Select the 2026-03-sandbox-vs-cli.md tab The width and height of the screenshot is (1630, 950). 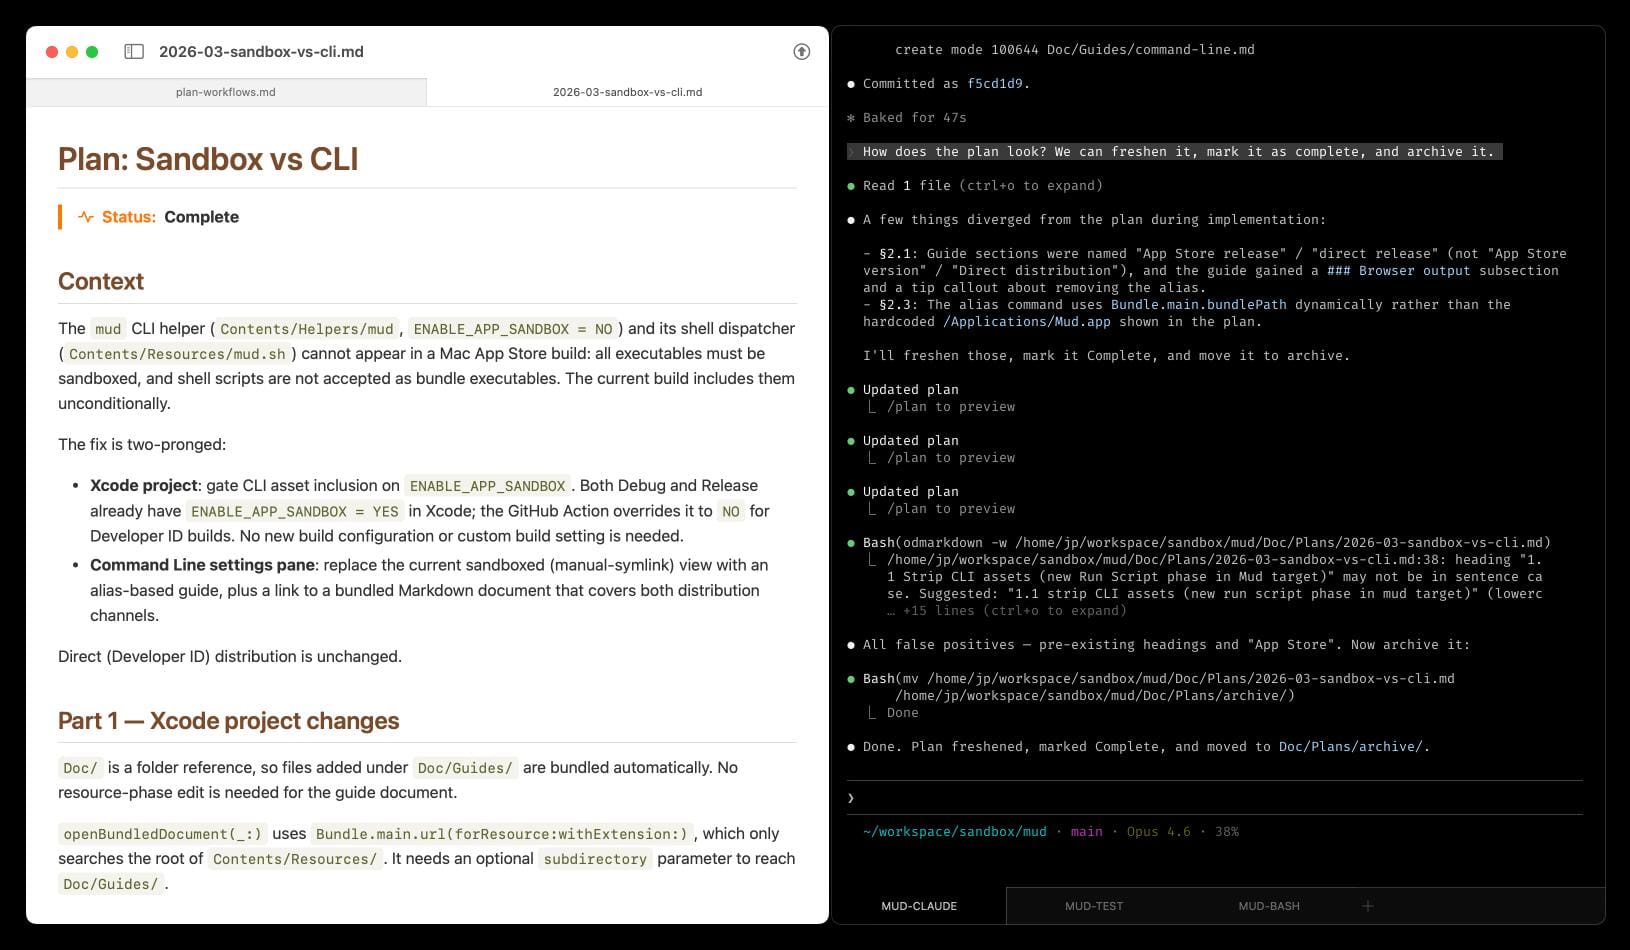coord(627,92)
